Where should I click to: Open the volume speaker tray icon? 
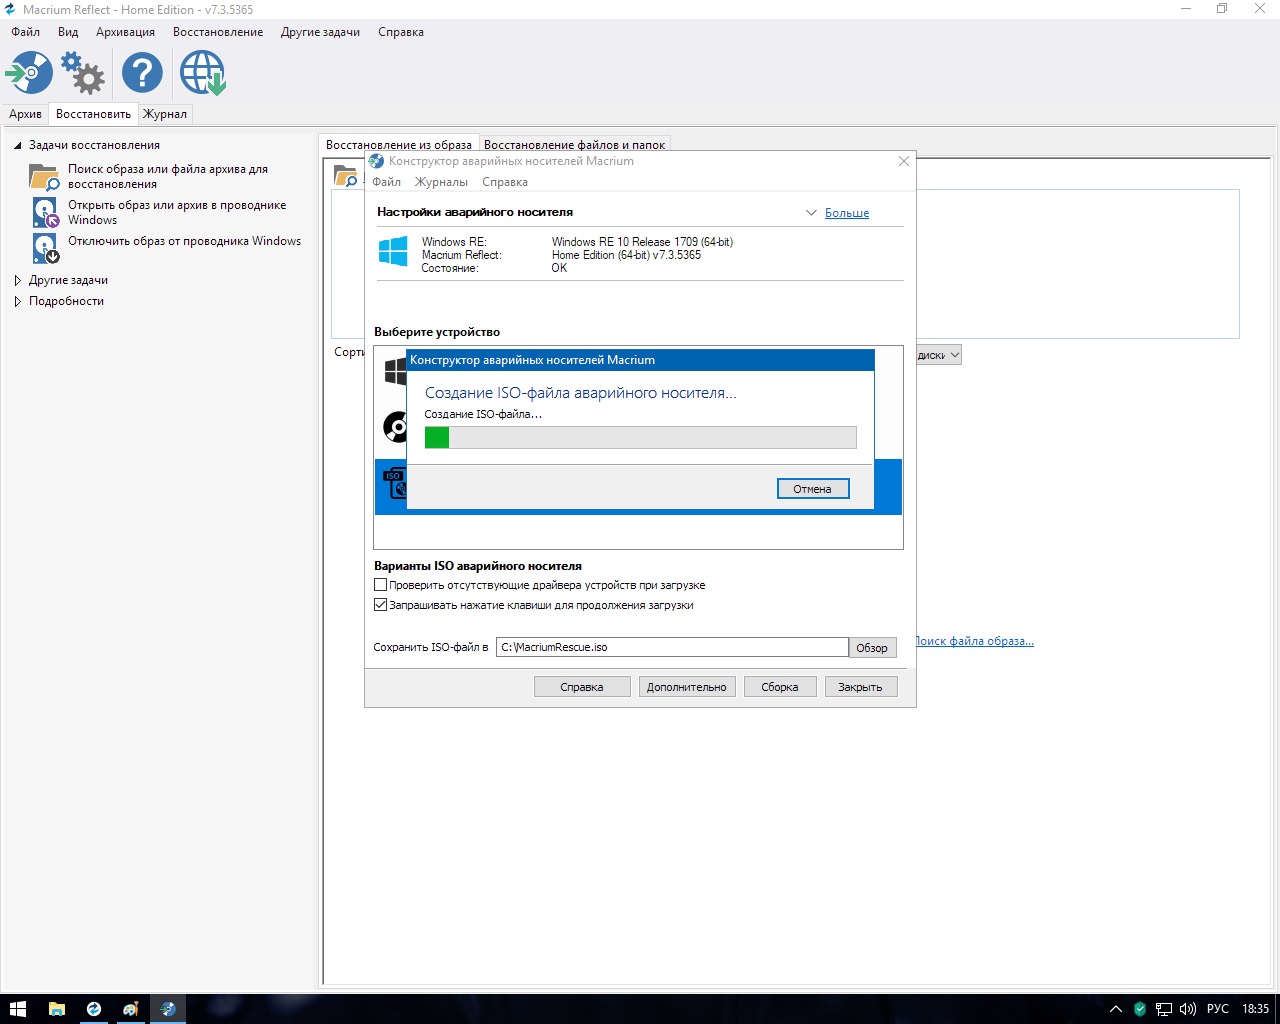click(x=1188, y=1009)
